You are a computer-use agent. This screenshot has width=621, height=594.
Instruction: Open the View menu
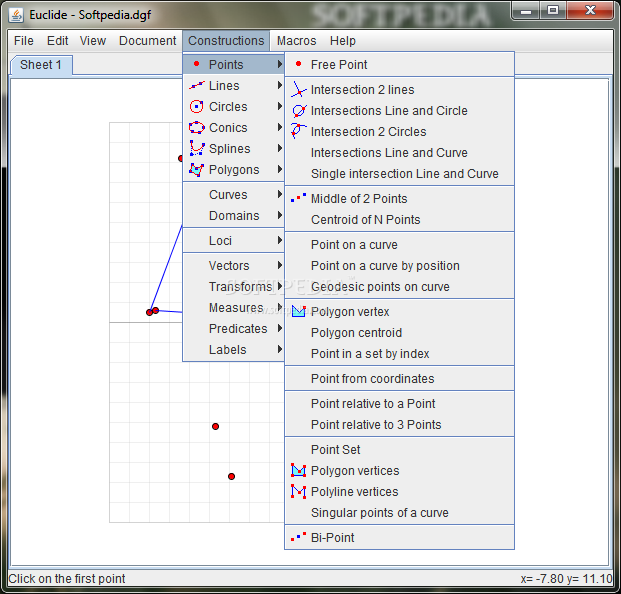click(x=93, y=41)
